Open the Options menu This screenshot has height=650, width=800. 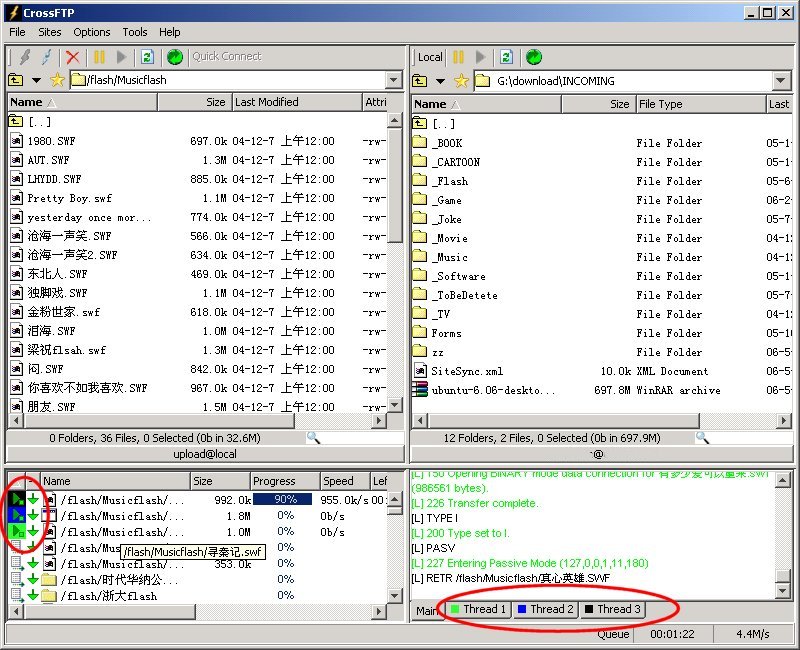(92, 32)
